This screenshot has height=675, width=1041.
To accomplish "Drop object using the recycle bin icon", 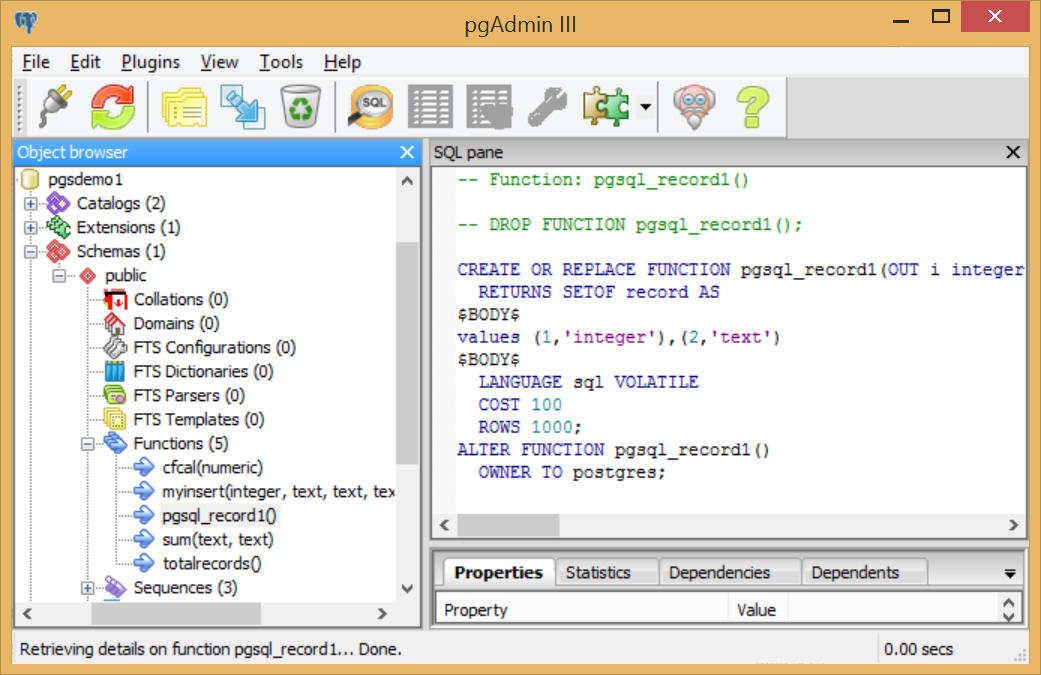I will 301,106.
